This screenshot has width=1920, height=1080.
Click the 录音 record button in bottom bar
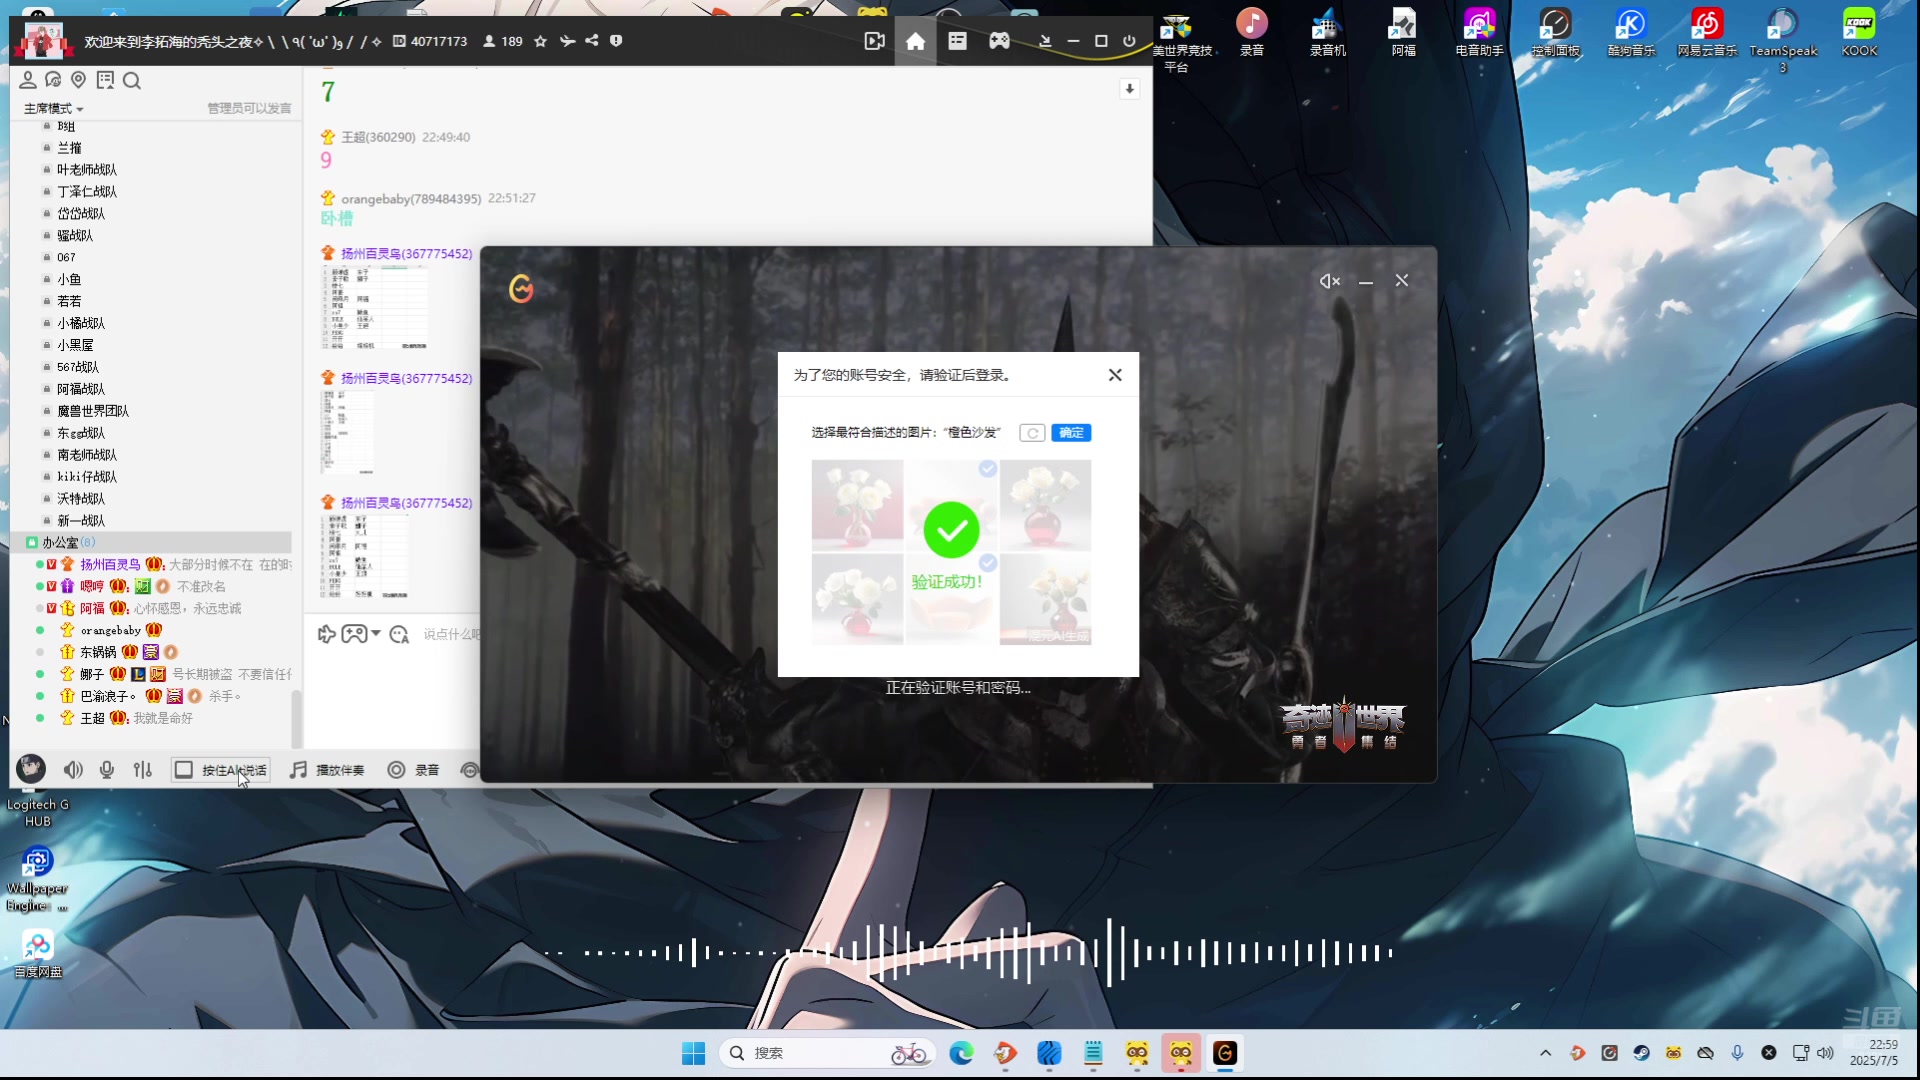click(x=413, y=770)
